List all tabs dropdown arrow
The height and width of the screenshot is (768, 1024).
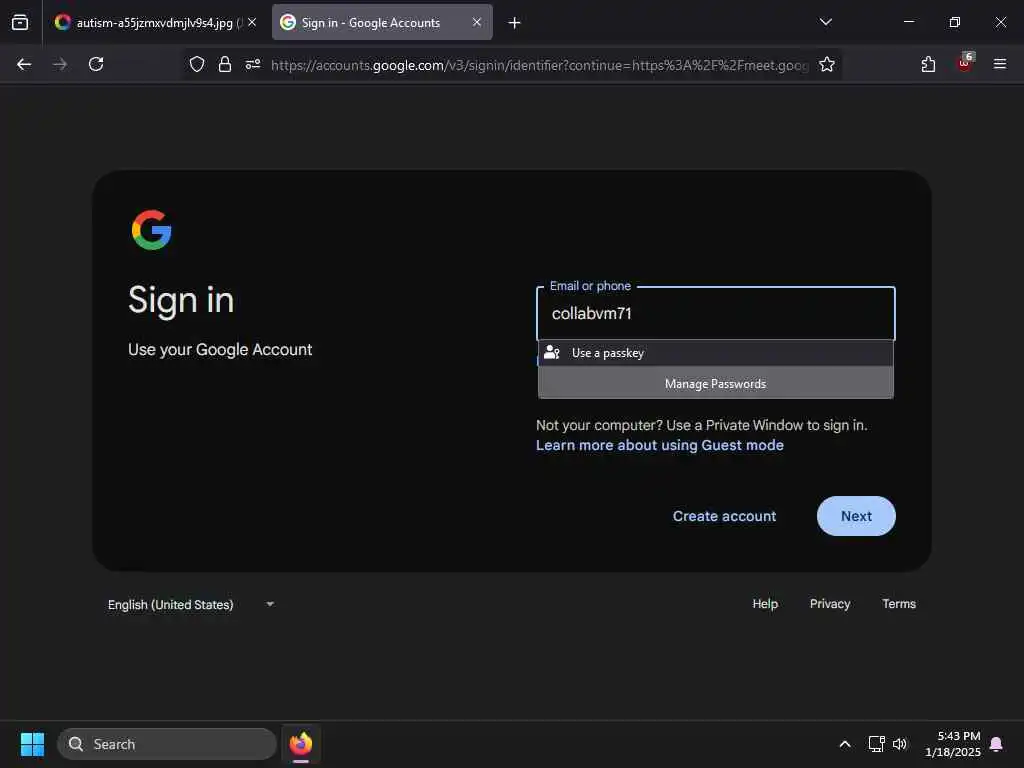(x=825, y=22)
